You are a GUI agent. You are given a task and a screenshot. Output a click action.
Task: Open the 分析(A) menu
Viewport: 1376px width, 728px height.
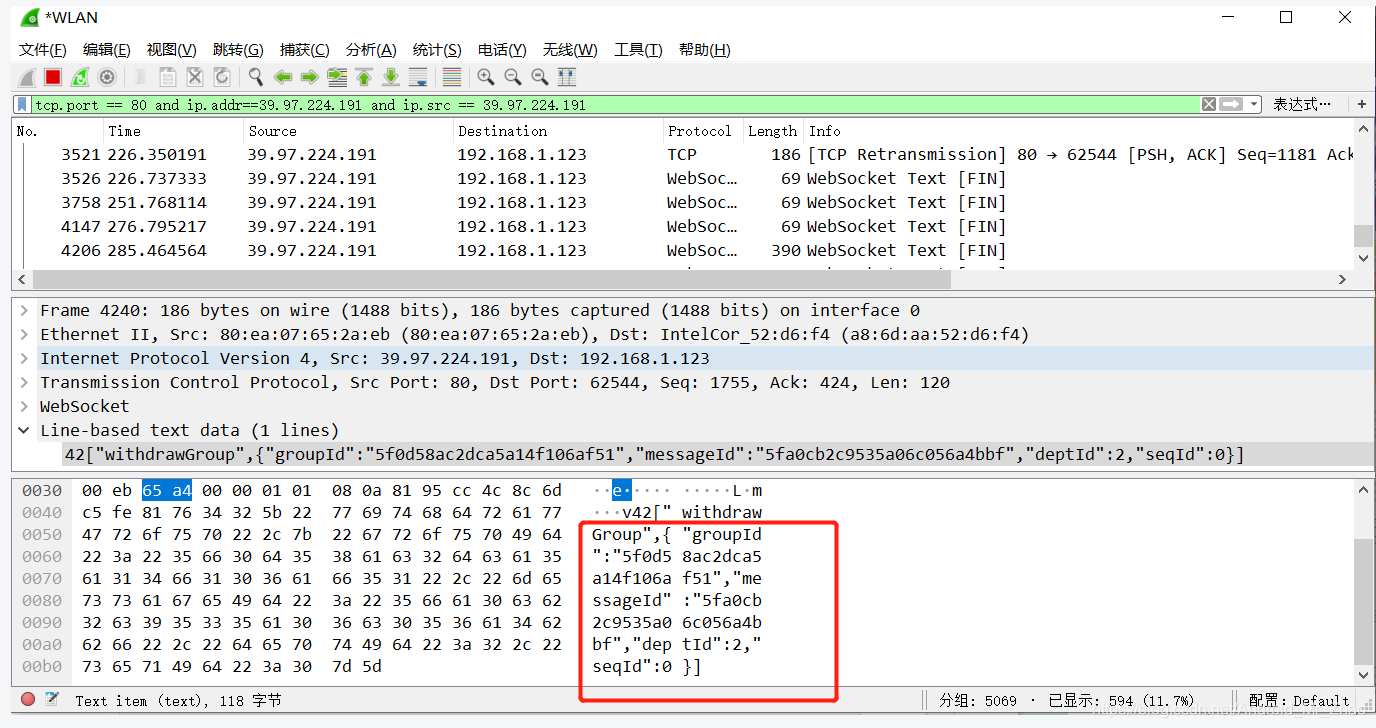tap(371, 50)
